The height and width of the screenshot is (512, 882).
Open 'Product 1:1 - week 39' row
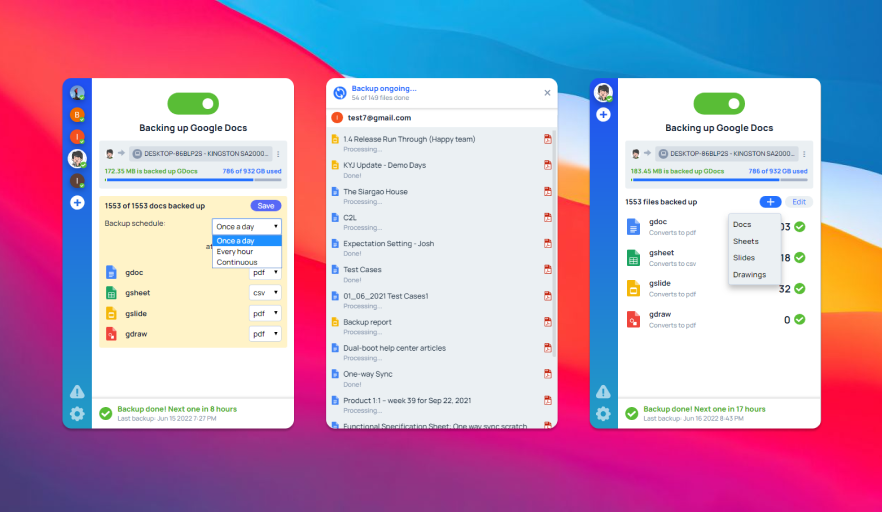[440, 405]
